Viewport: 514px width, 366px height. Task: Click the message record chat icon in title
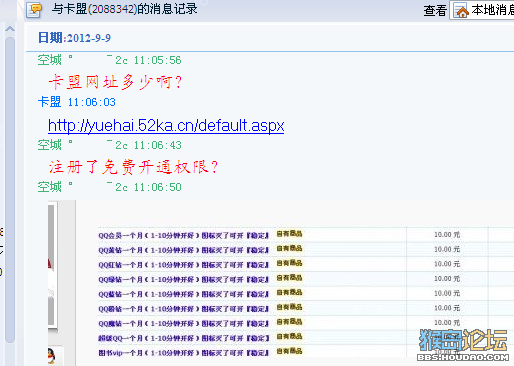click(35, 10)
